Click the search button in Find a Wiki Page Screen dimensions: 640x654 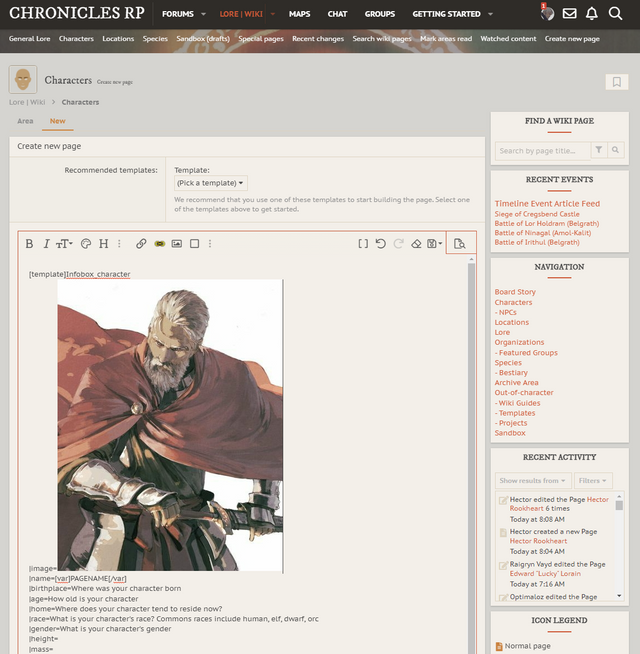pos(615,150)
